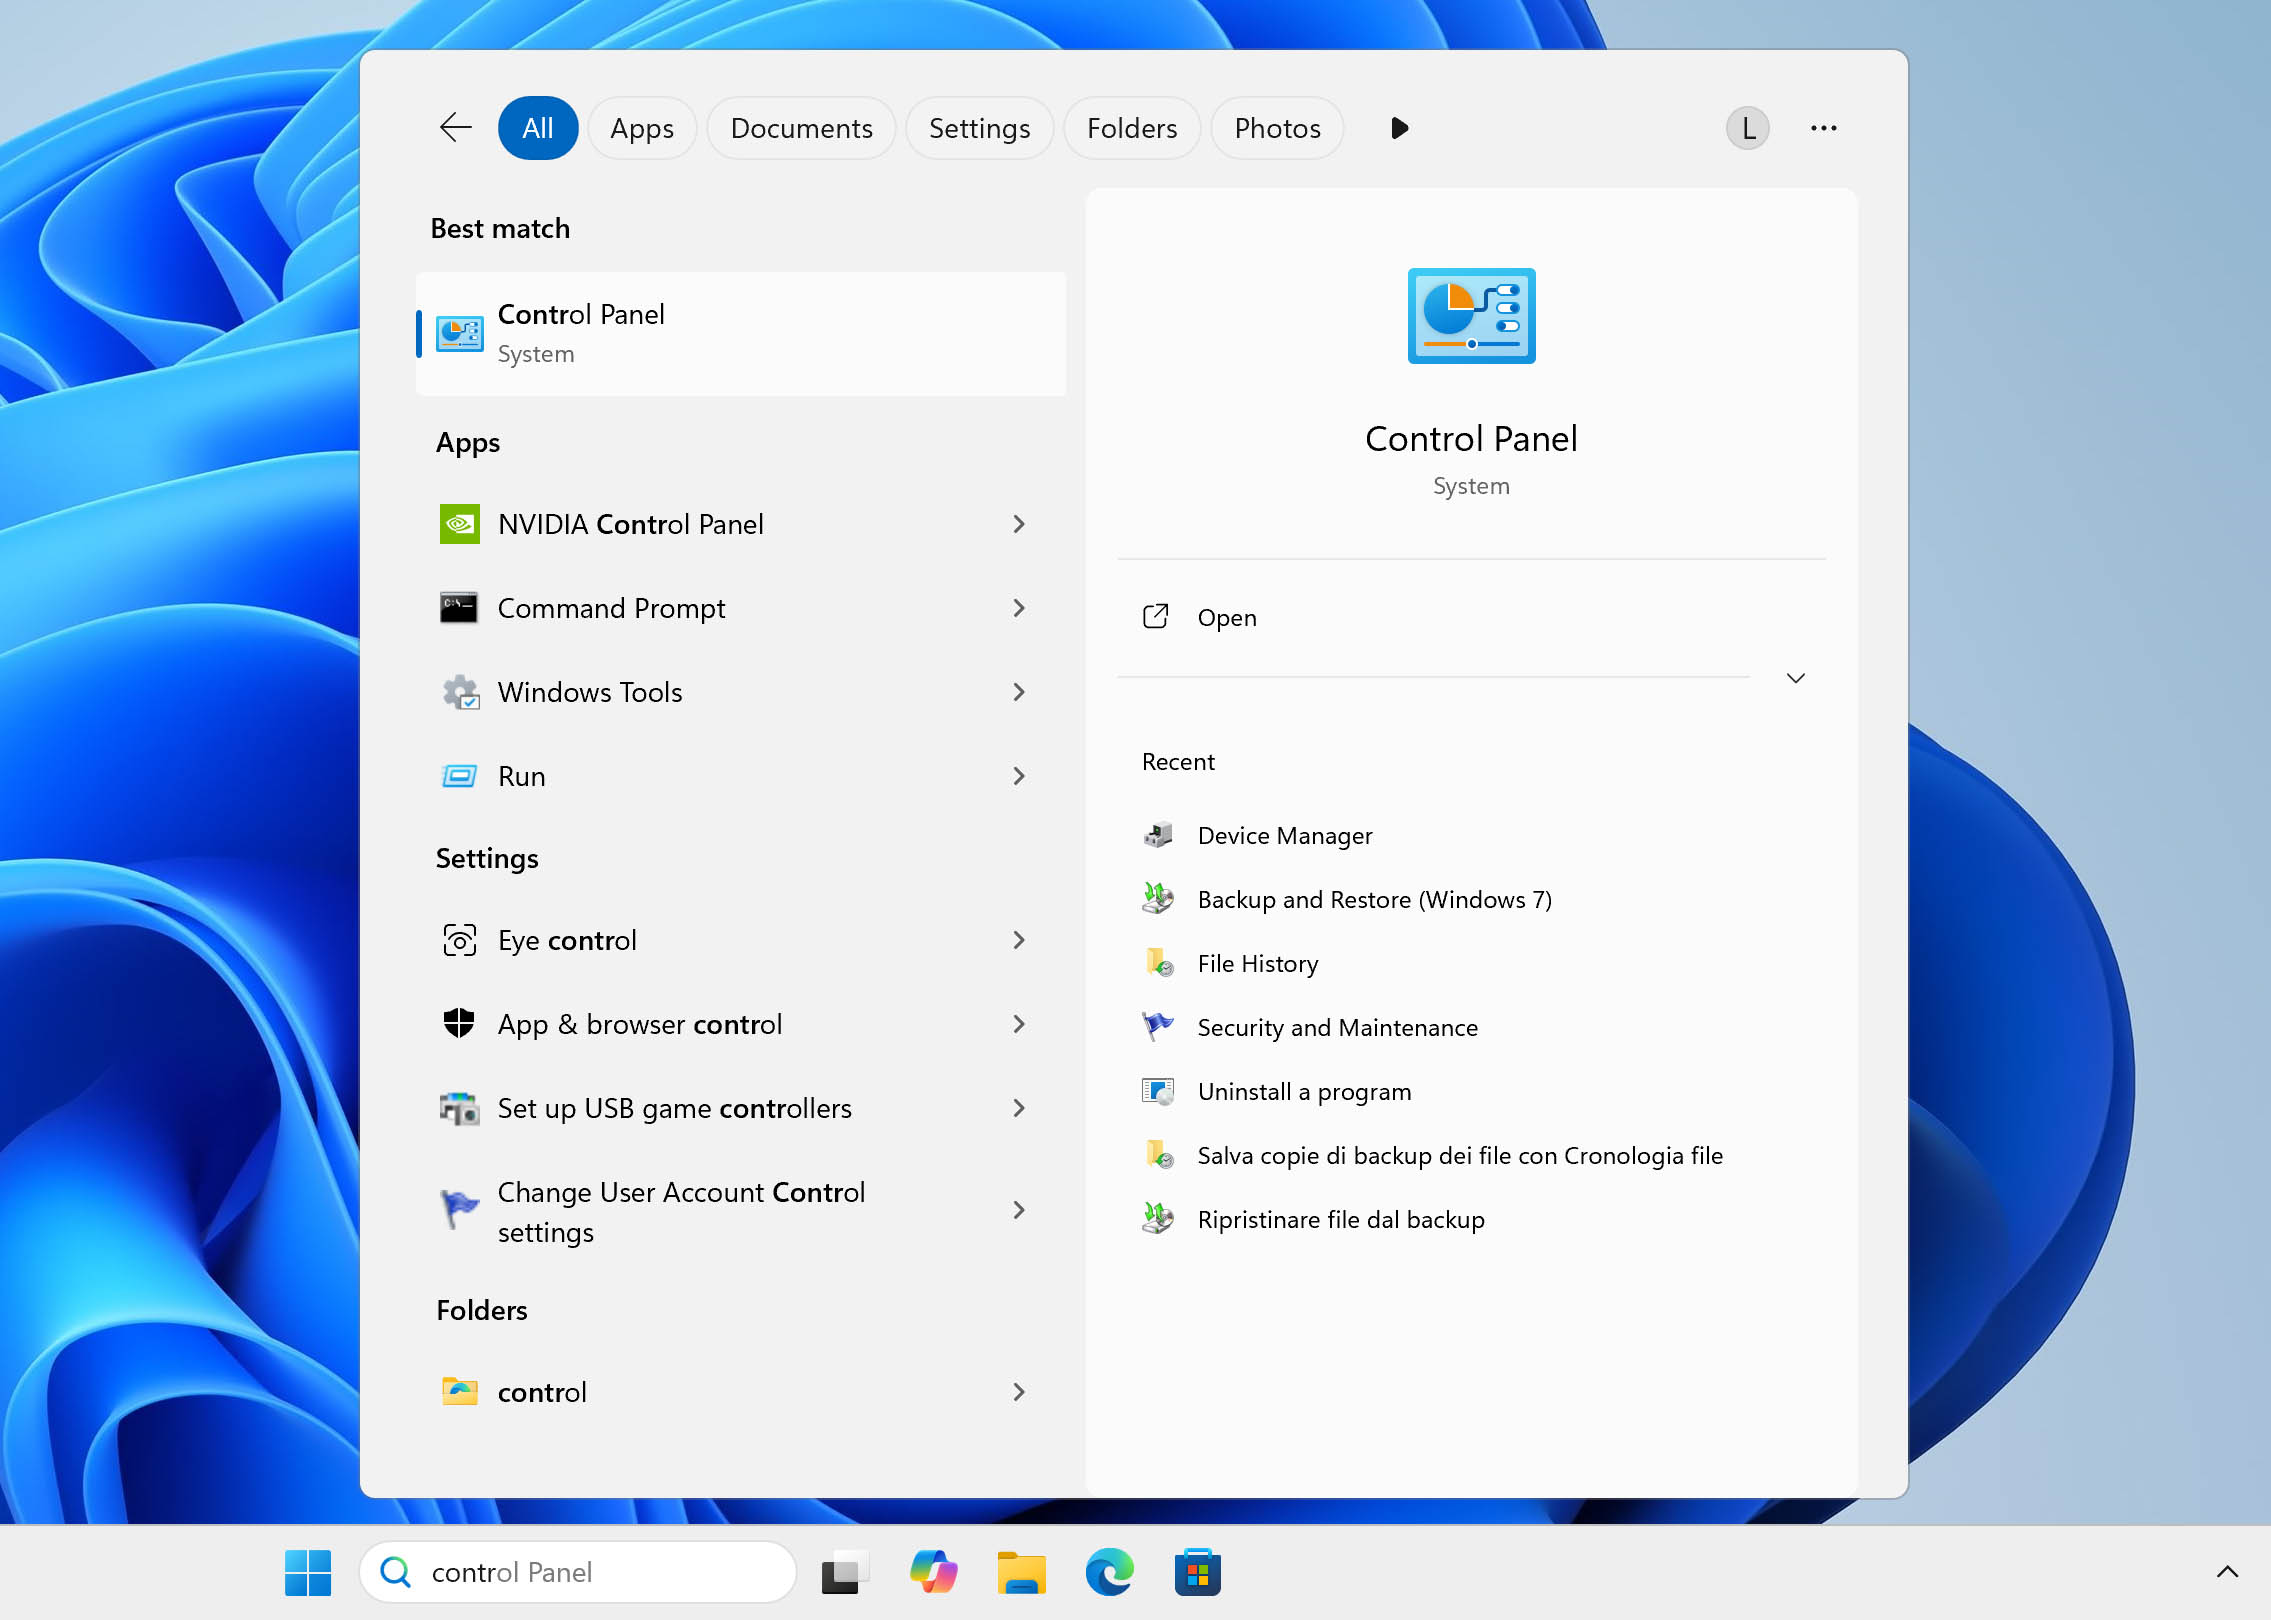The width and height of the screenshot is (2271, 1620).
Task: Expand the Run result chevron
Action: pos(1019,776)
